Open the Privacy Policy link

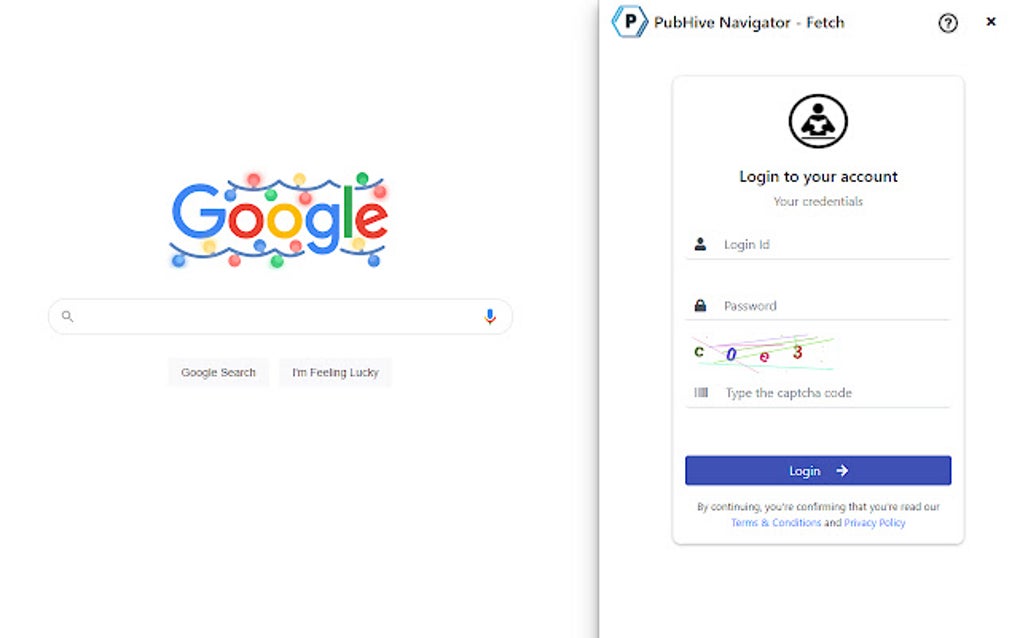(873, 522)
